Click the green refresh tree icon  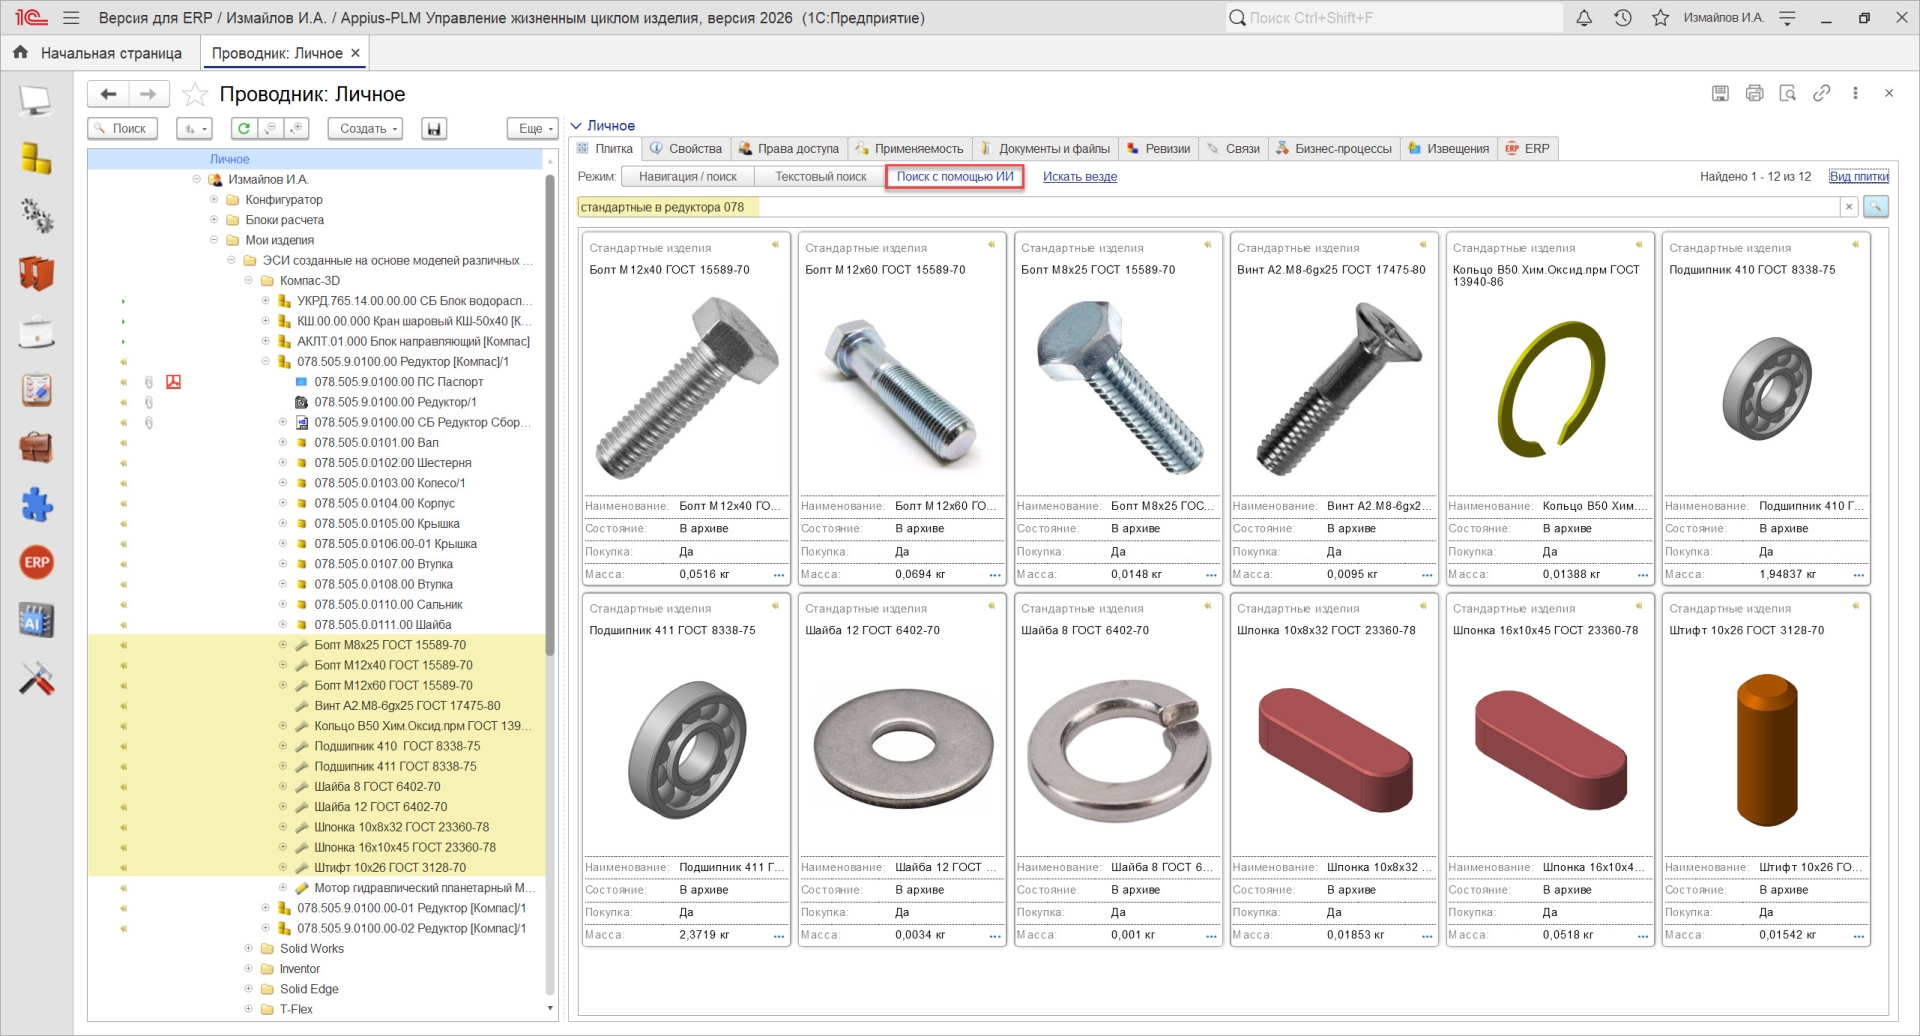(243, 128)
